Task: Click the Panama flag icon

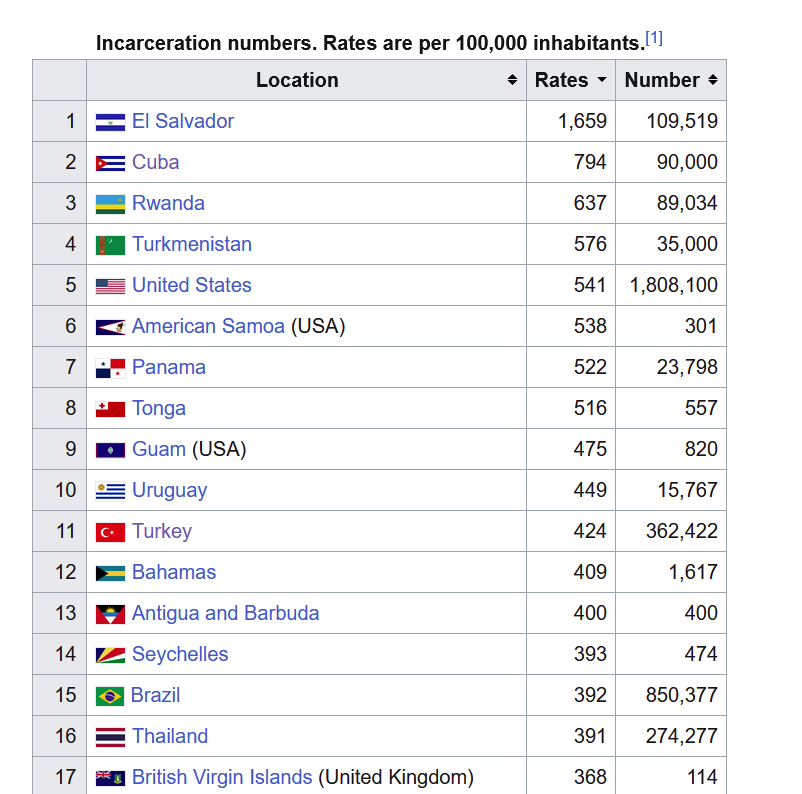Action: 110,368
